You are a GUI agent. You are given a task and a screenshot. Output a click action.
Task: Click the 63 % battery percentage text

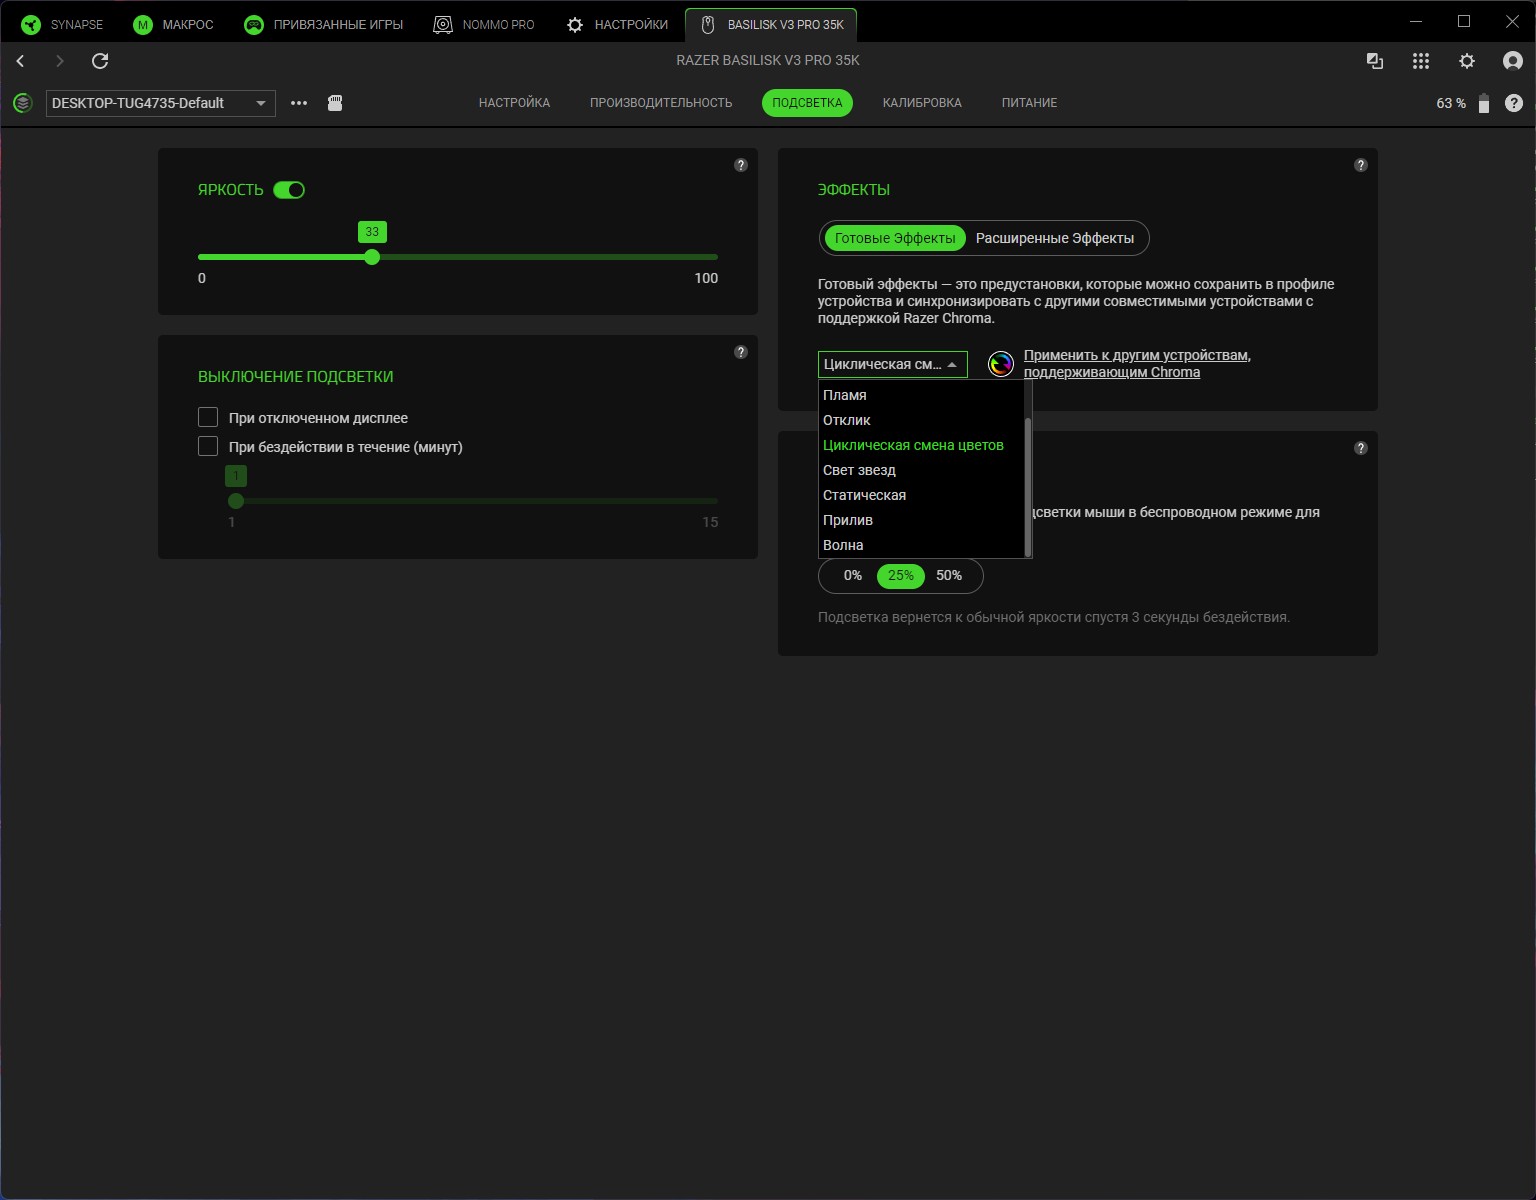[x=1451, y=103]
